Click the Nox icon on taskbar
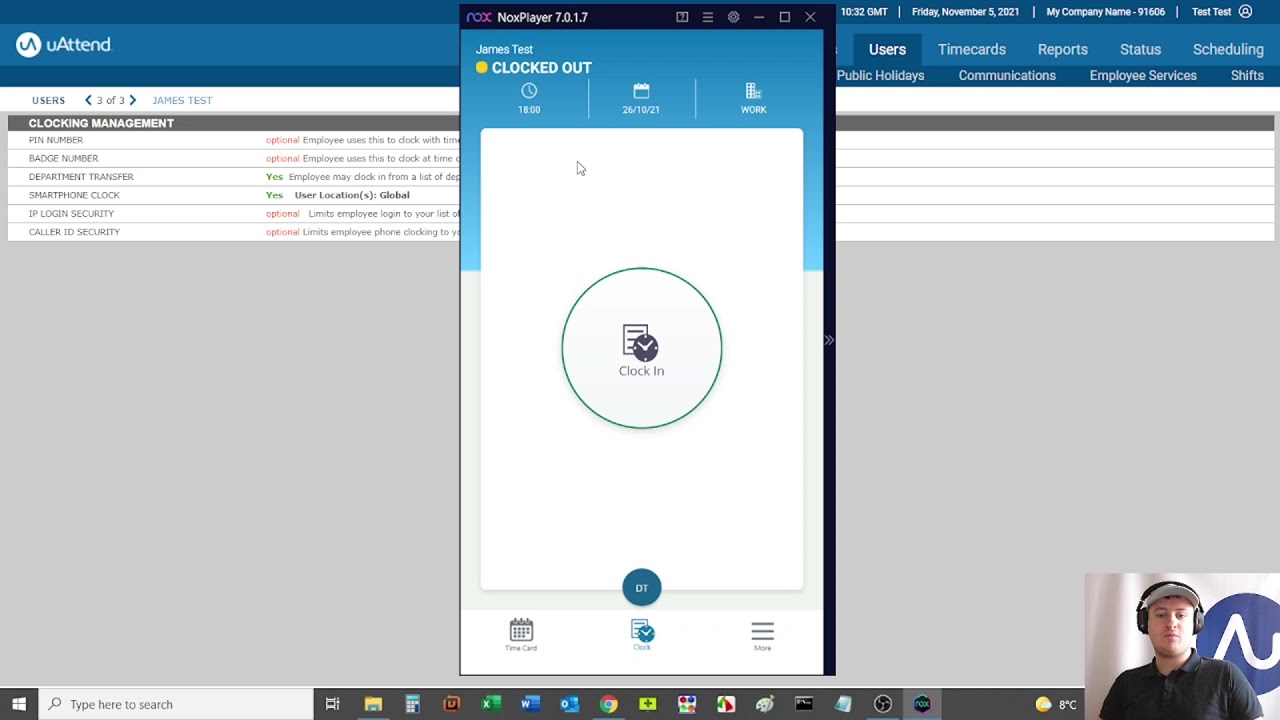The image size is (1280, 720). [x=922, y=704]
